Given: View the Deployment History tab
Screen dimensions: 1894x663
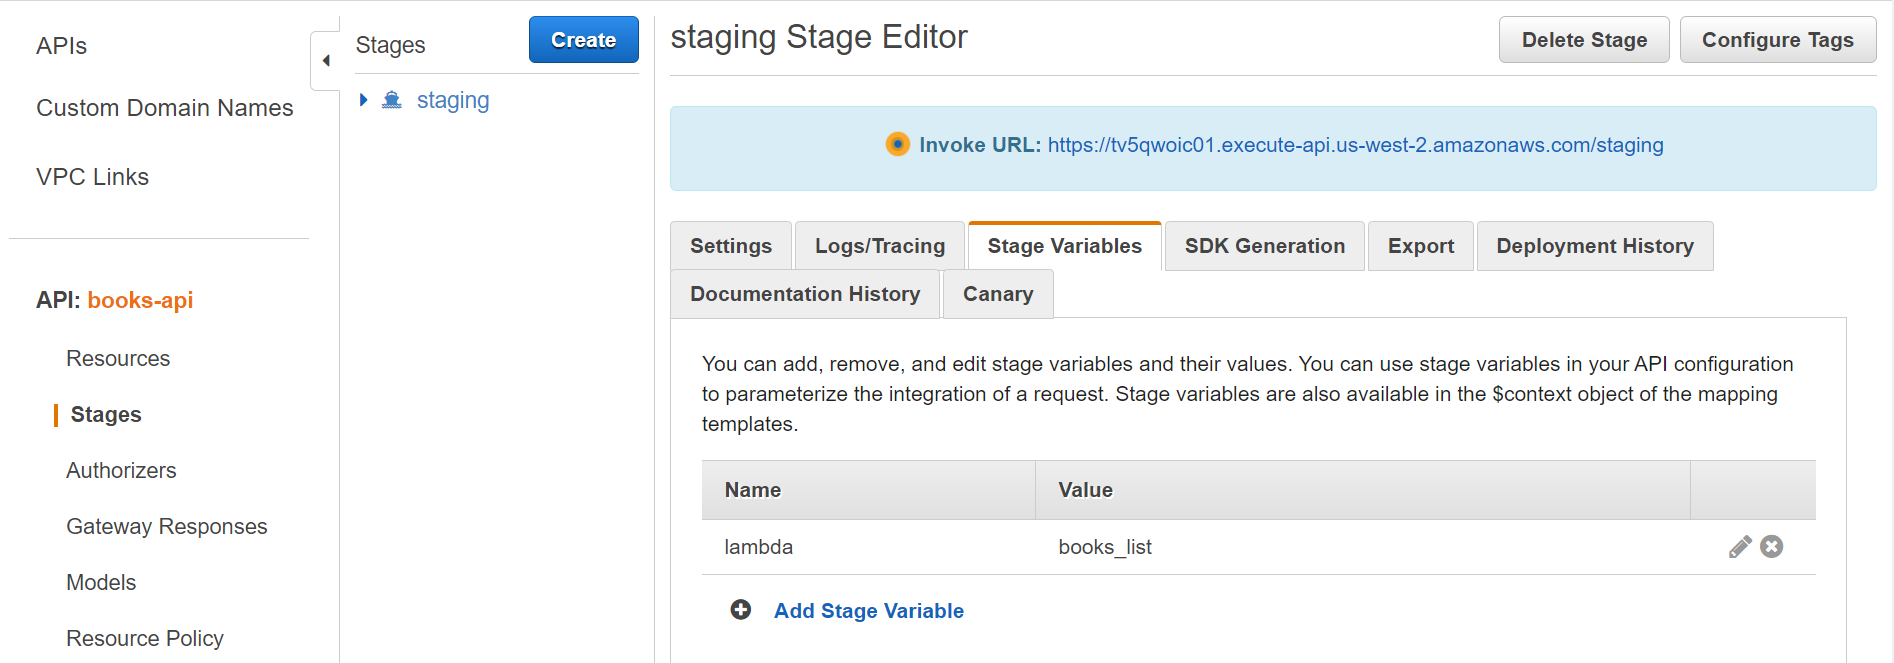Looking at the screenshot, I should coord(1595,246).
